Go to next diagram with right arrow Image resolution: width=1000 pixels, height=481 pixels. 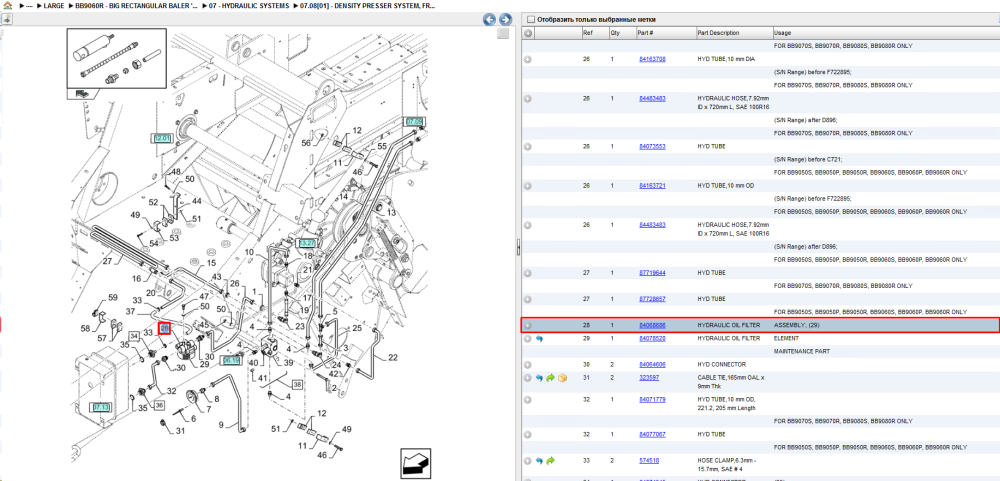[x=505, y=19]
